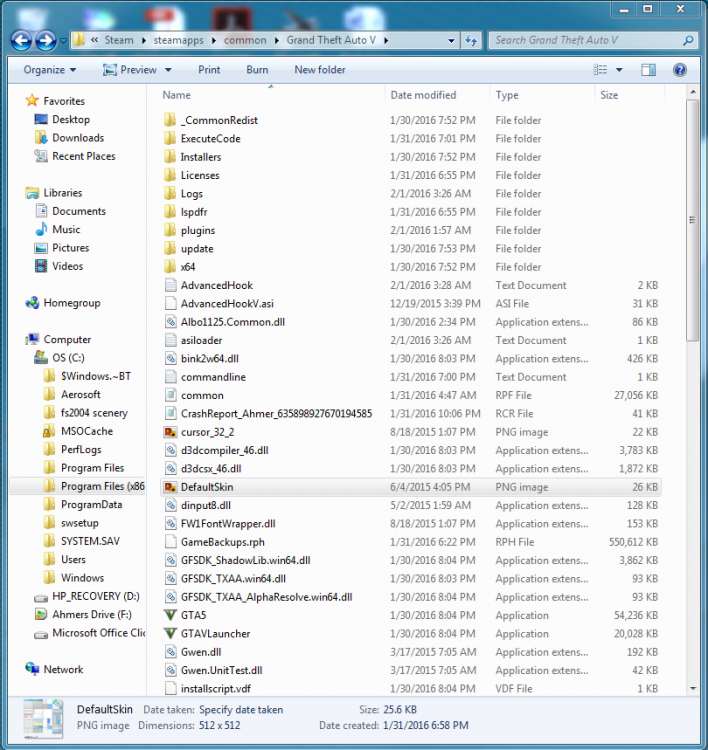Go back using the Back arrow button
The image size is (708, 750).
point(21,41)
